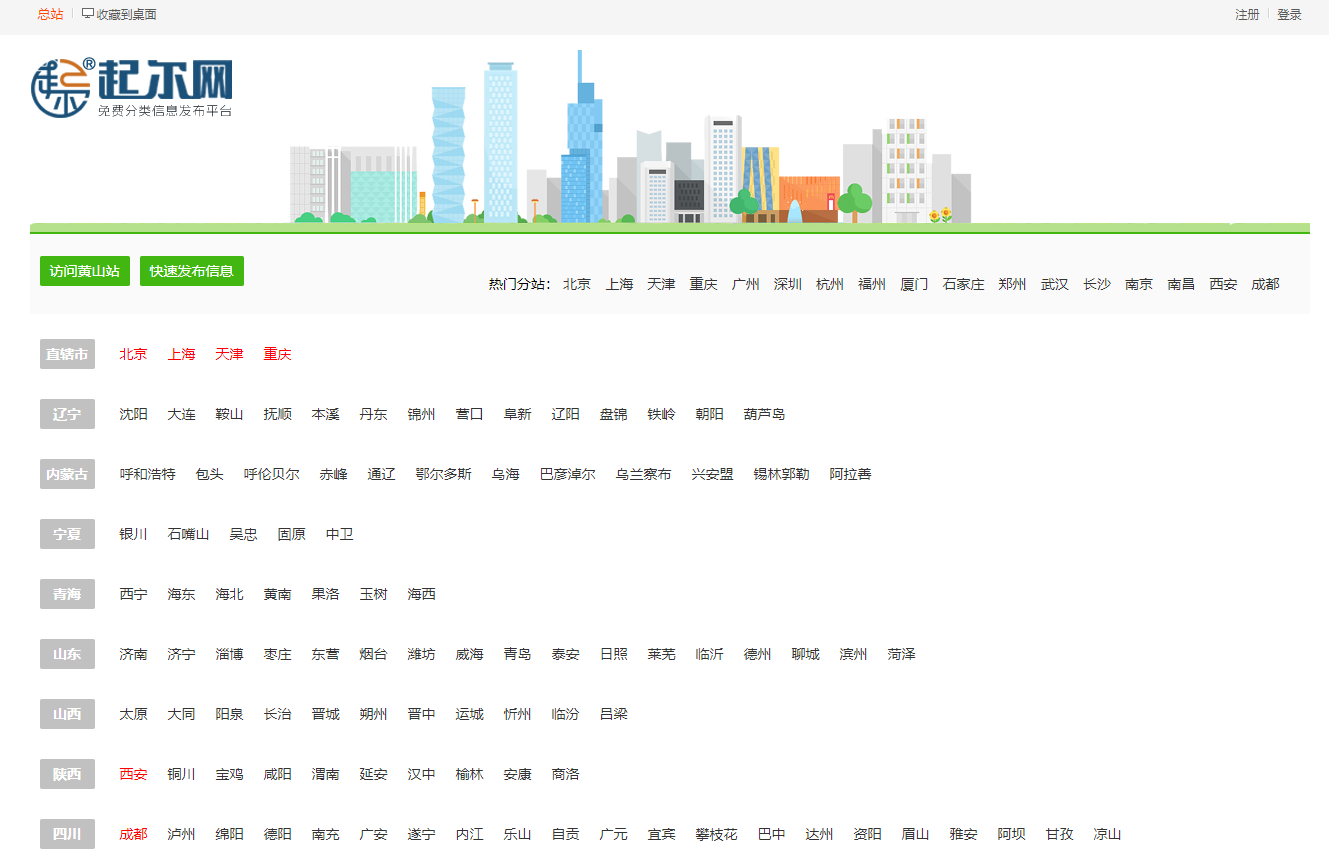Screen dimensions: 1329x852
Task: Open 玉树 in the 青海 row
Action: point(373,594)
